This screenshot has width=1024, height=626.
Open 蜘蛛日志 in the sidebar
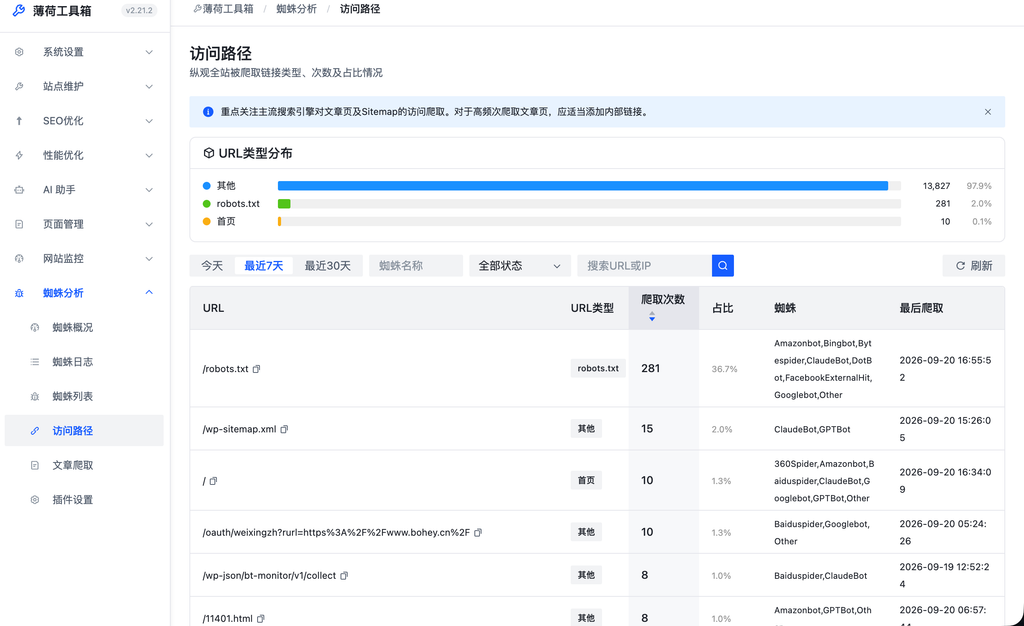[84, 362]
